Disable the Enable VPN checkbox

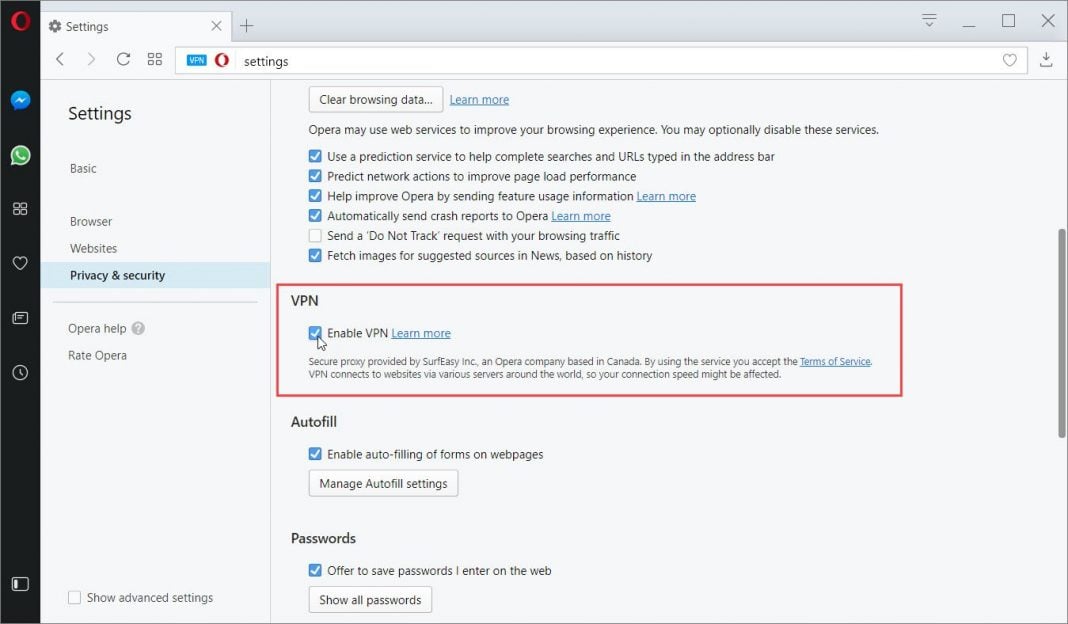315,333
